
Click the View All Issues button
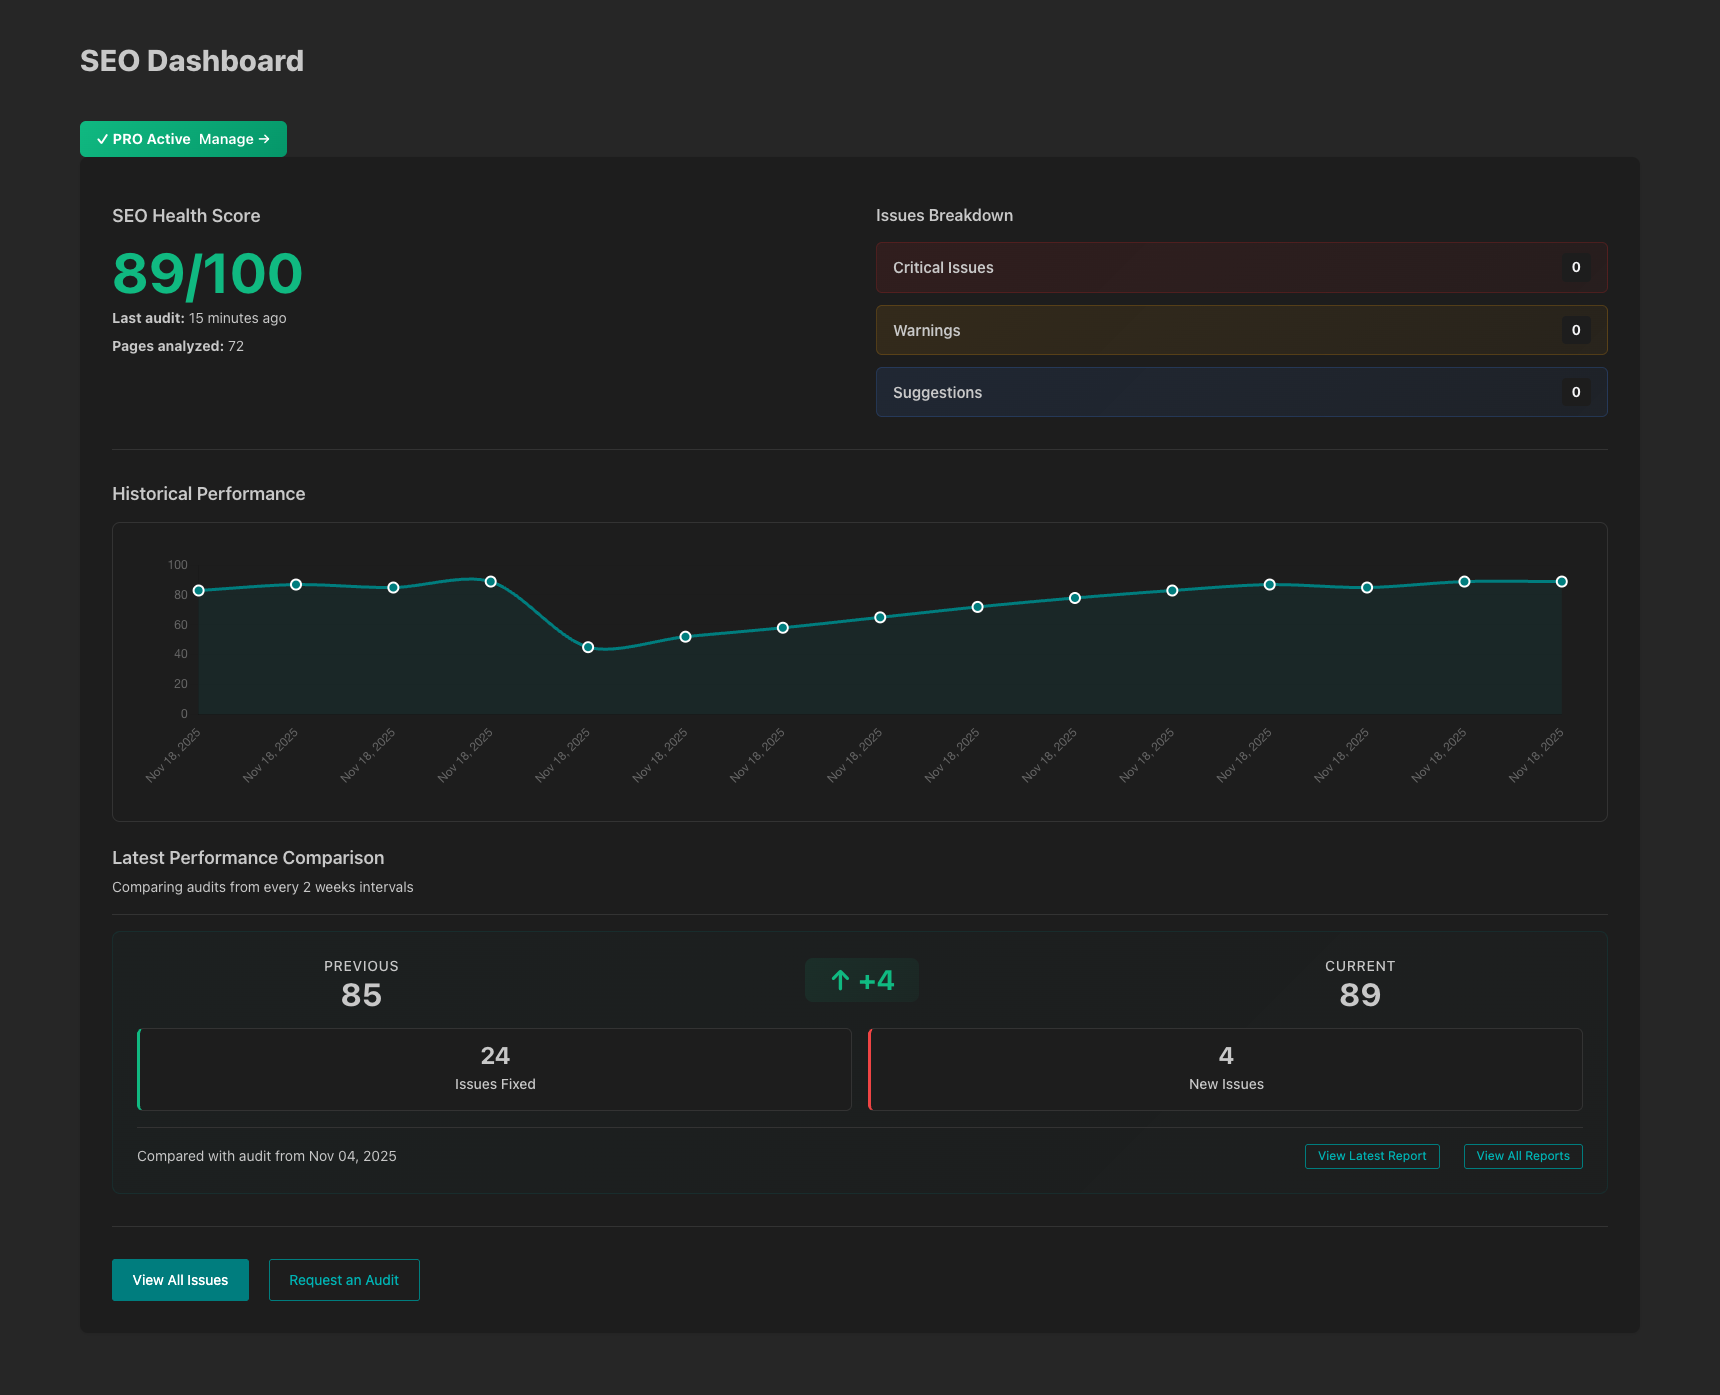tap(179, 1279)
